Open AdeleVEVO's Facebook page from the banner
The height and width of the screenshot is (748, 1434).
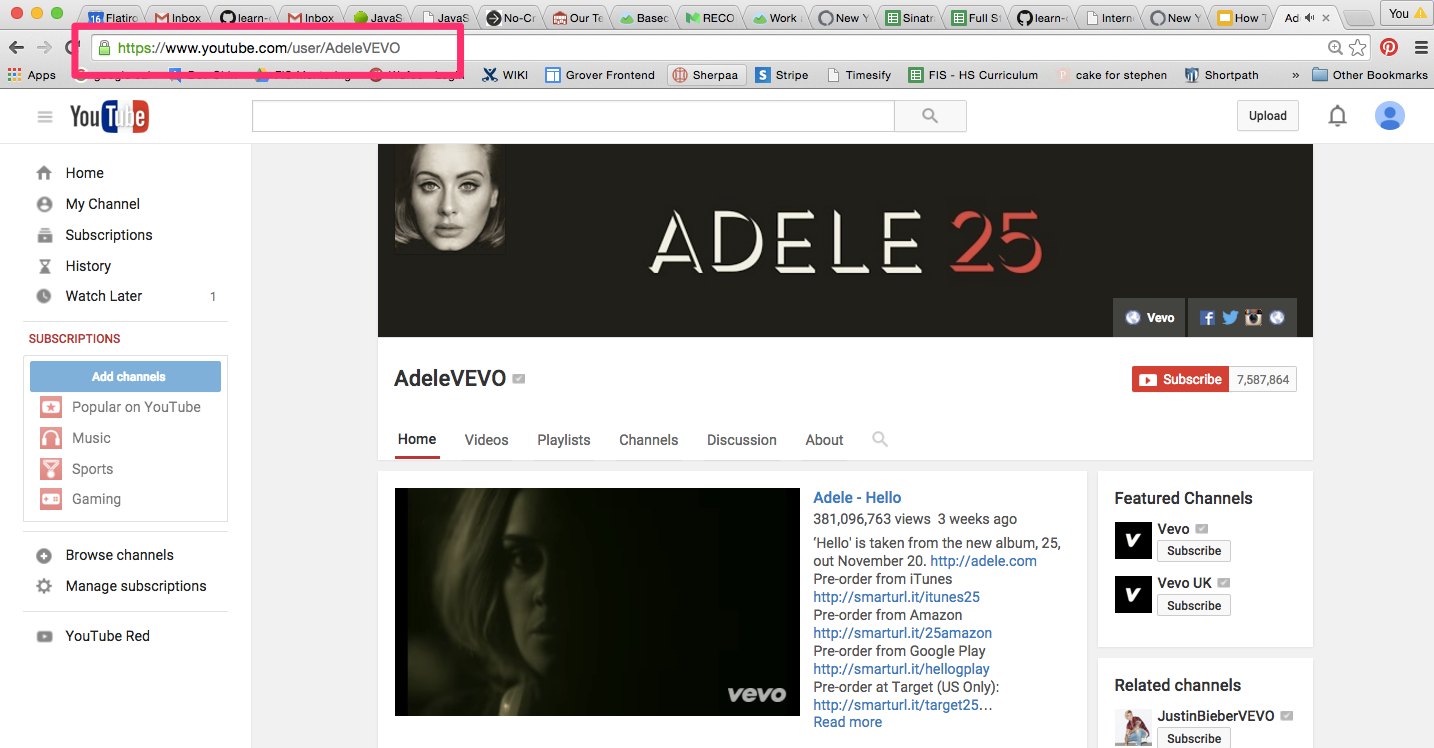(1207, 317)
